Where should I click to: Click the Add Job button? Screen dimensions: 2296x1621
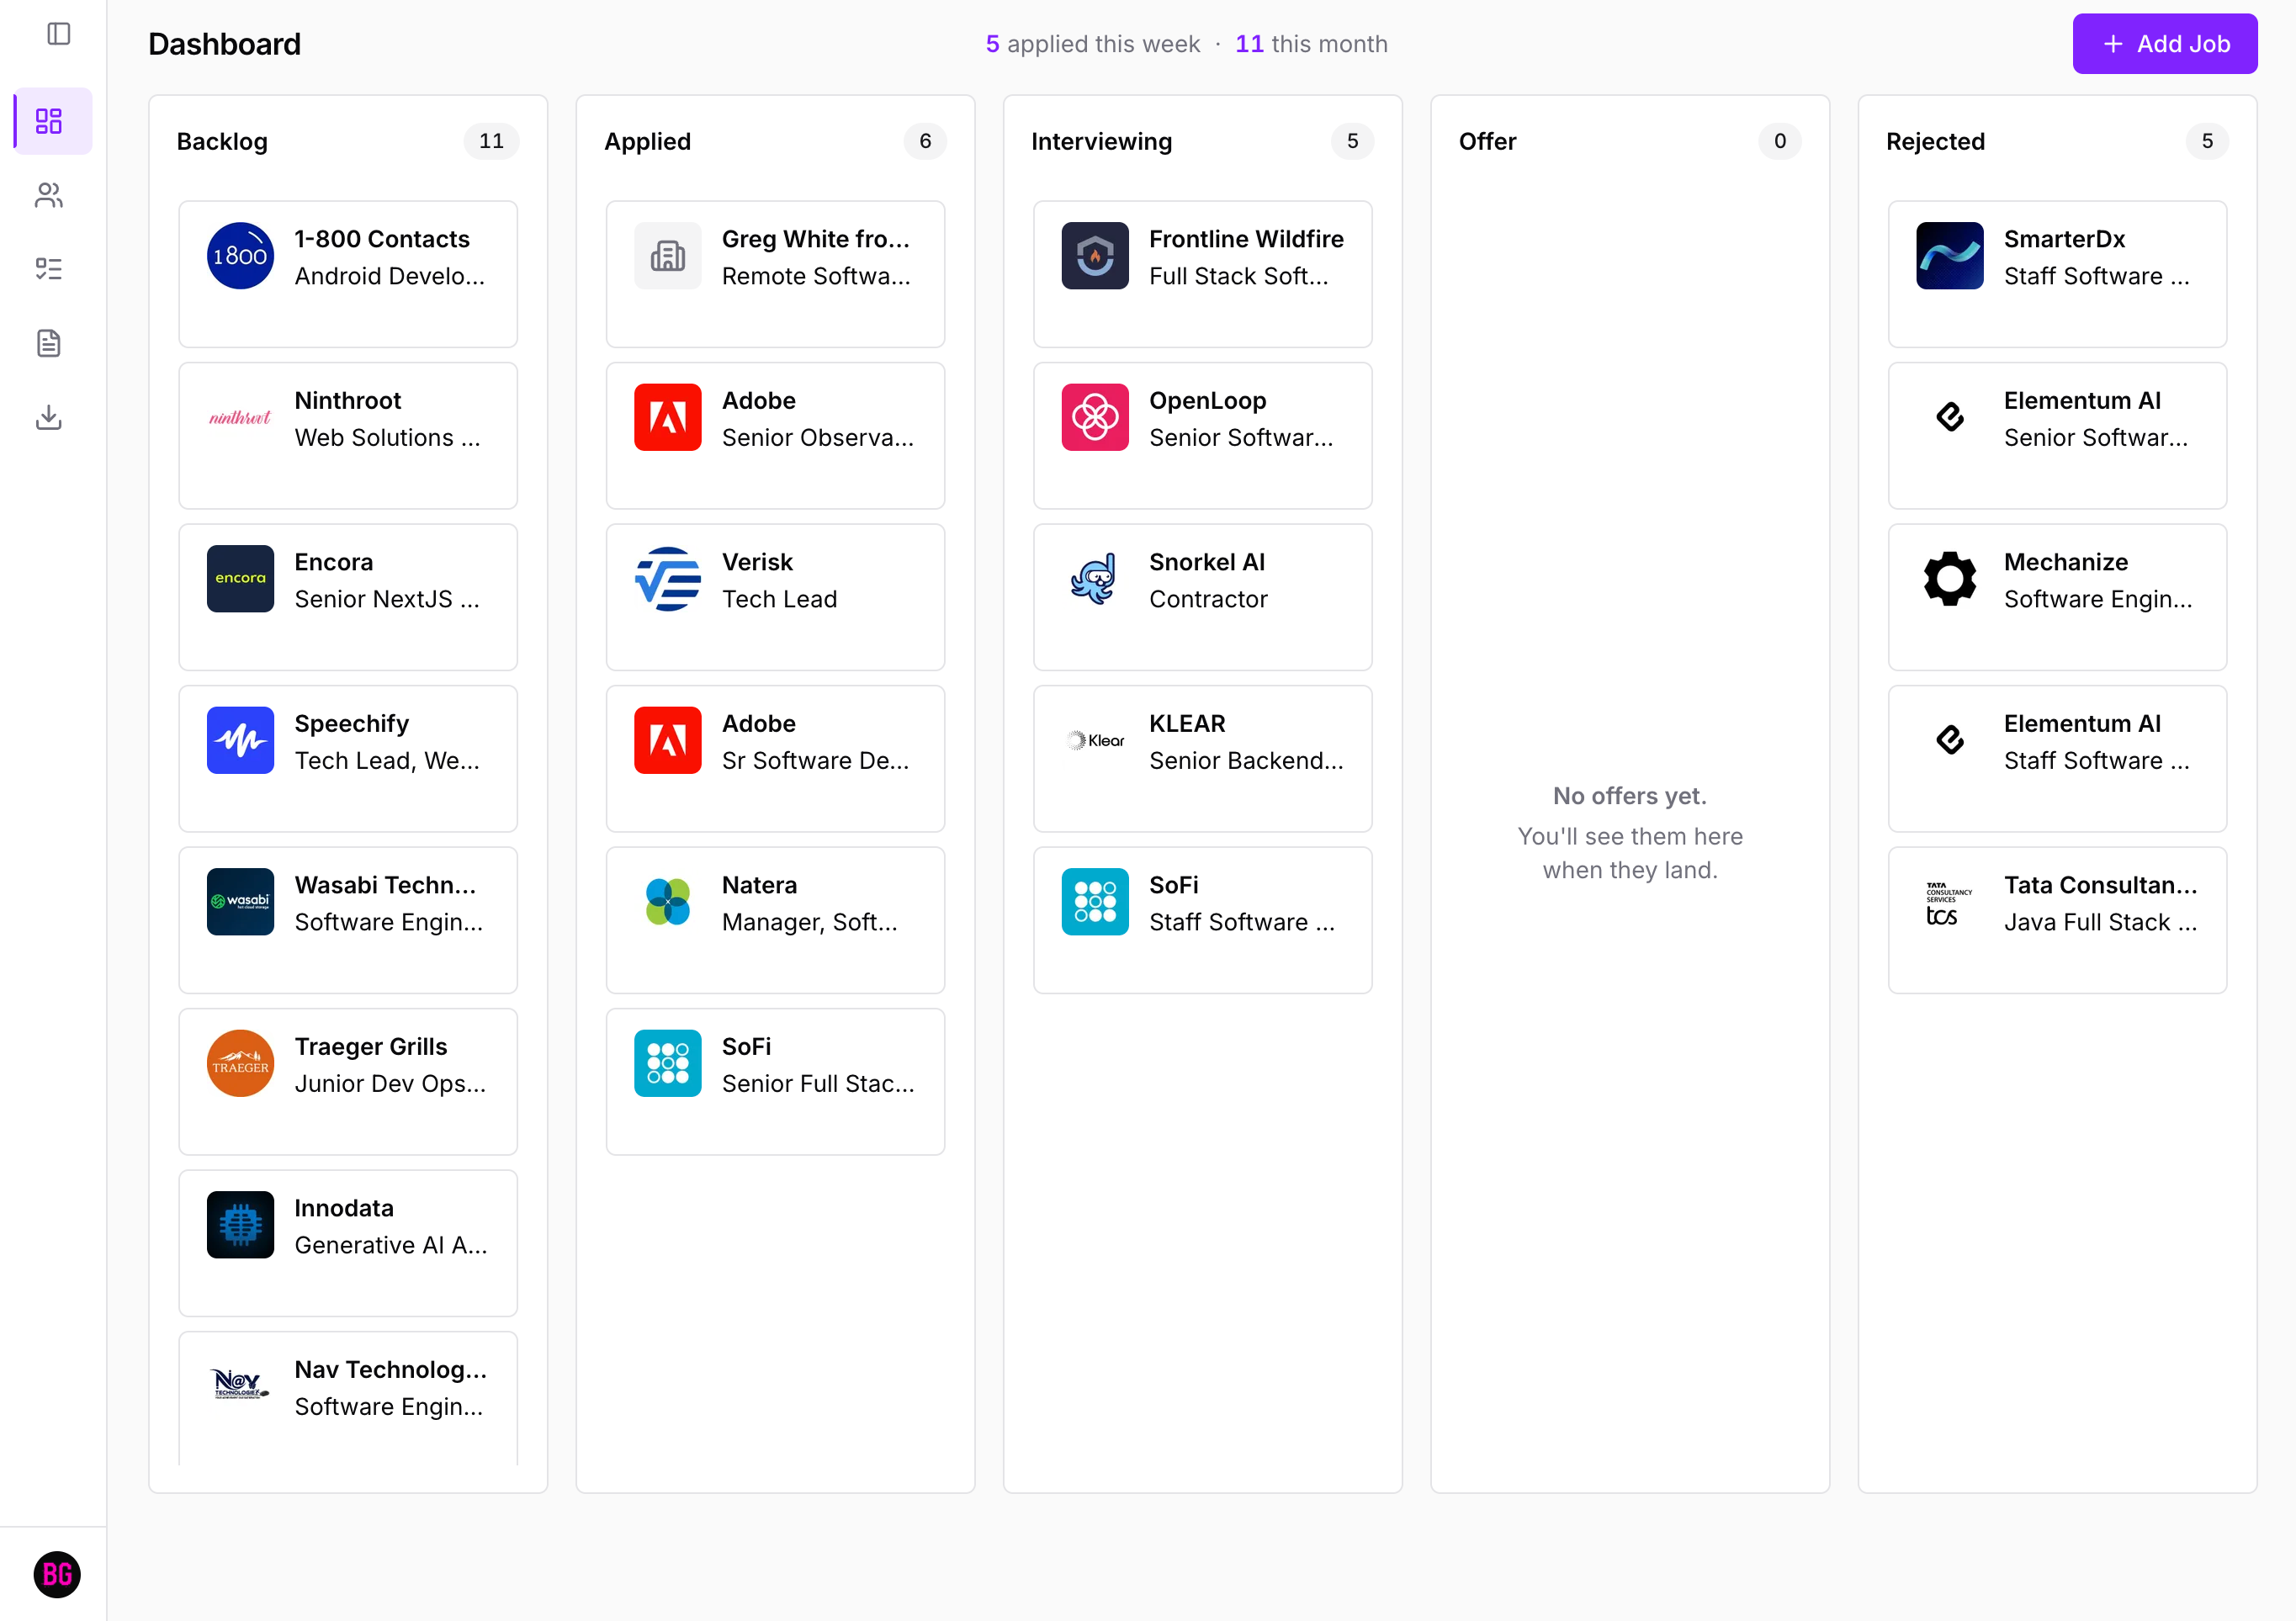pyautogui.click(x=2164, y=44)
